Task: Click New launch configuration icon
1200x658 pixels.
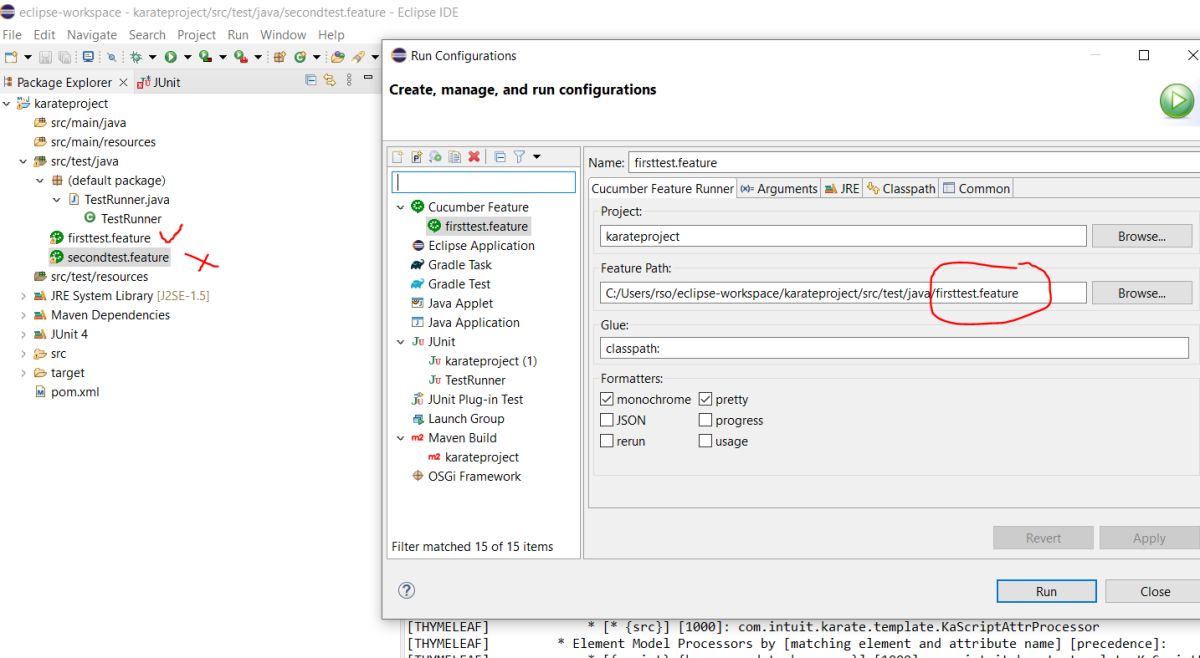Action: tap(397, 157)
